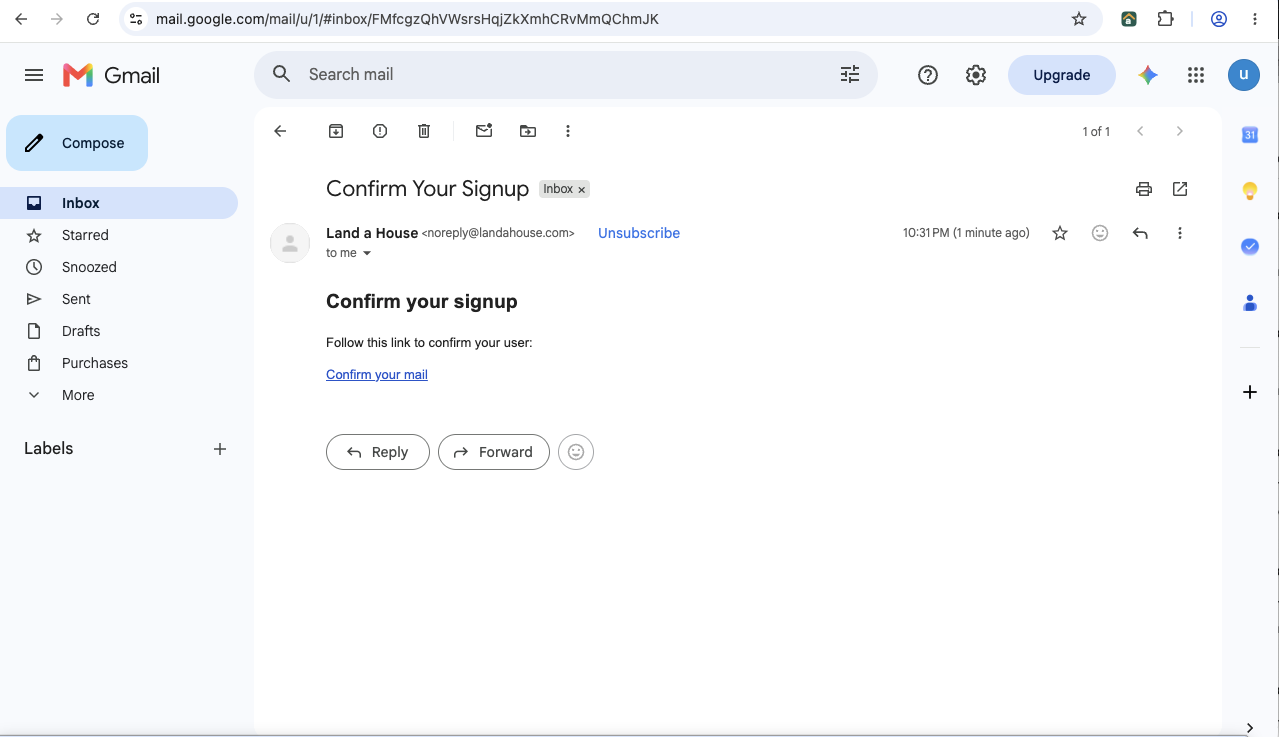Click sender name Land a House

click(x=372, y=233)
